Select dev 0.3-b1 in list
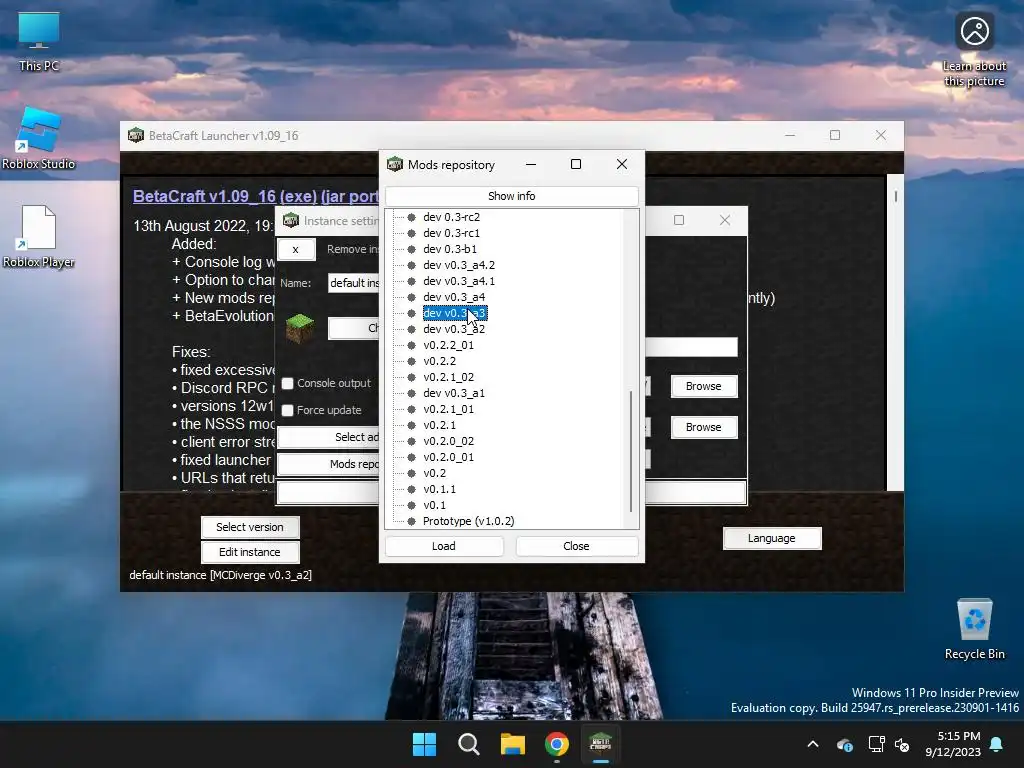 [x=450, y=249]
